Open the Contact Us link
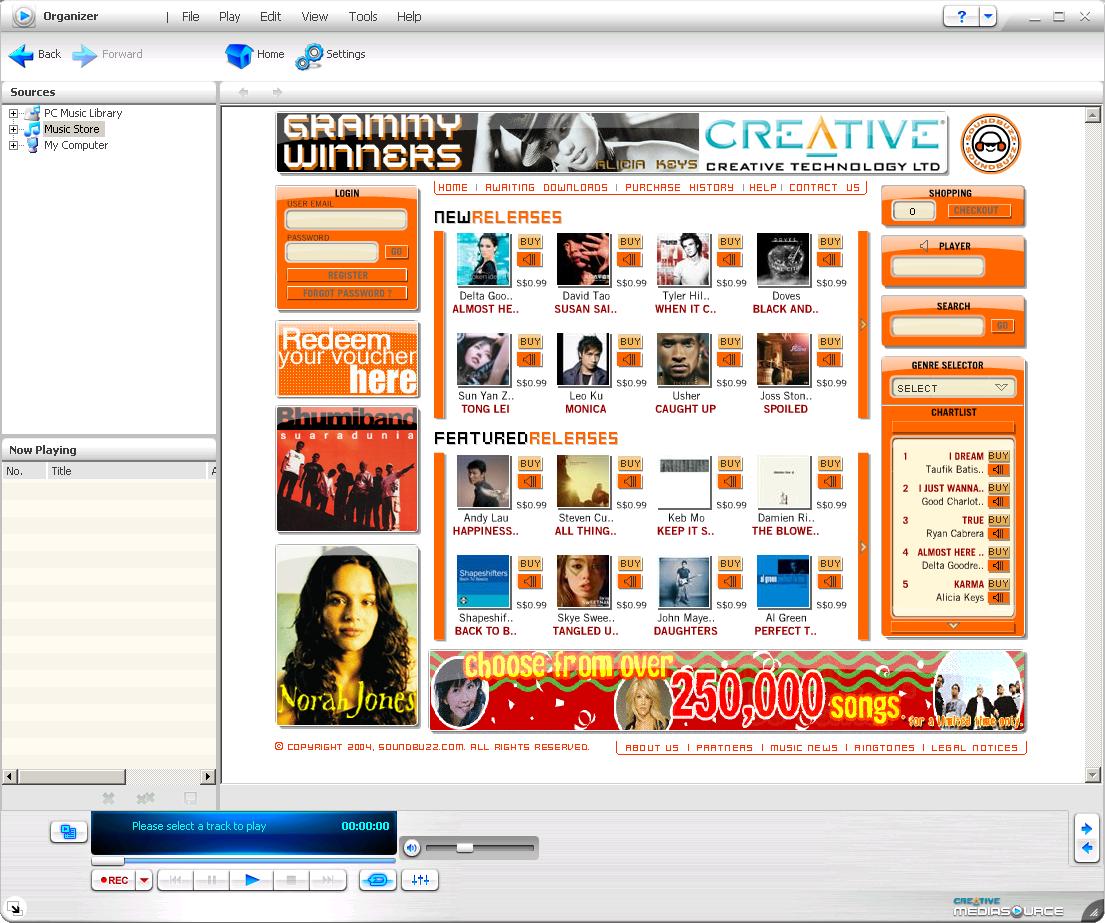 click(824, 187)
